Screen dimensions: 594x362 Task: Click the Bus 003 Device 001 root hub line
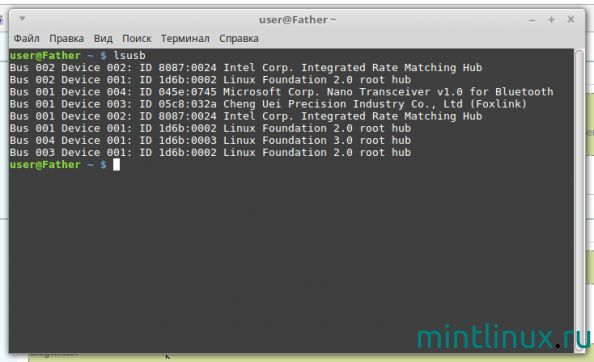click(210, 153)
